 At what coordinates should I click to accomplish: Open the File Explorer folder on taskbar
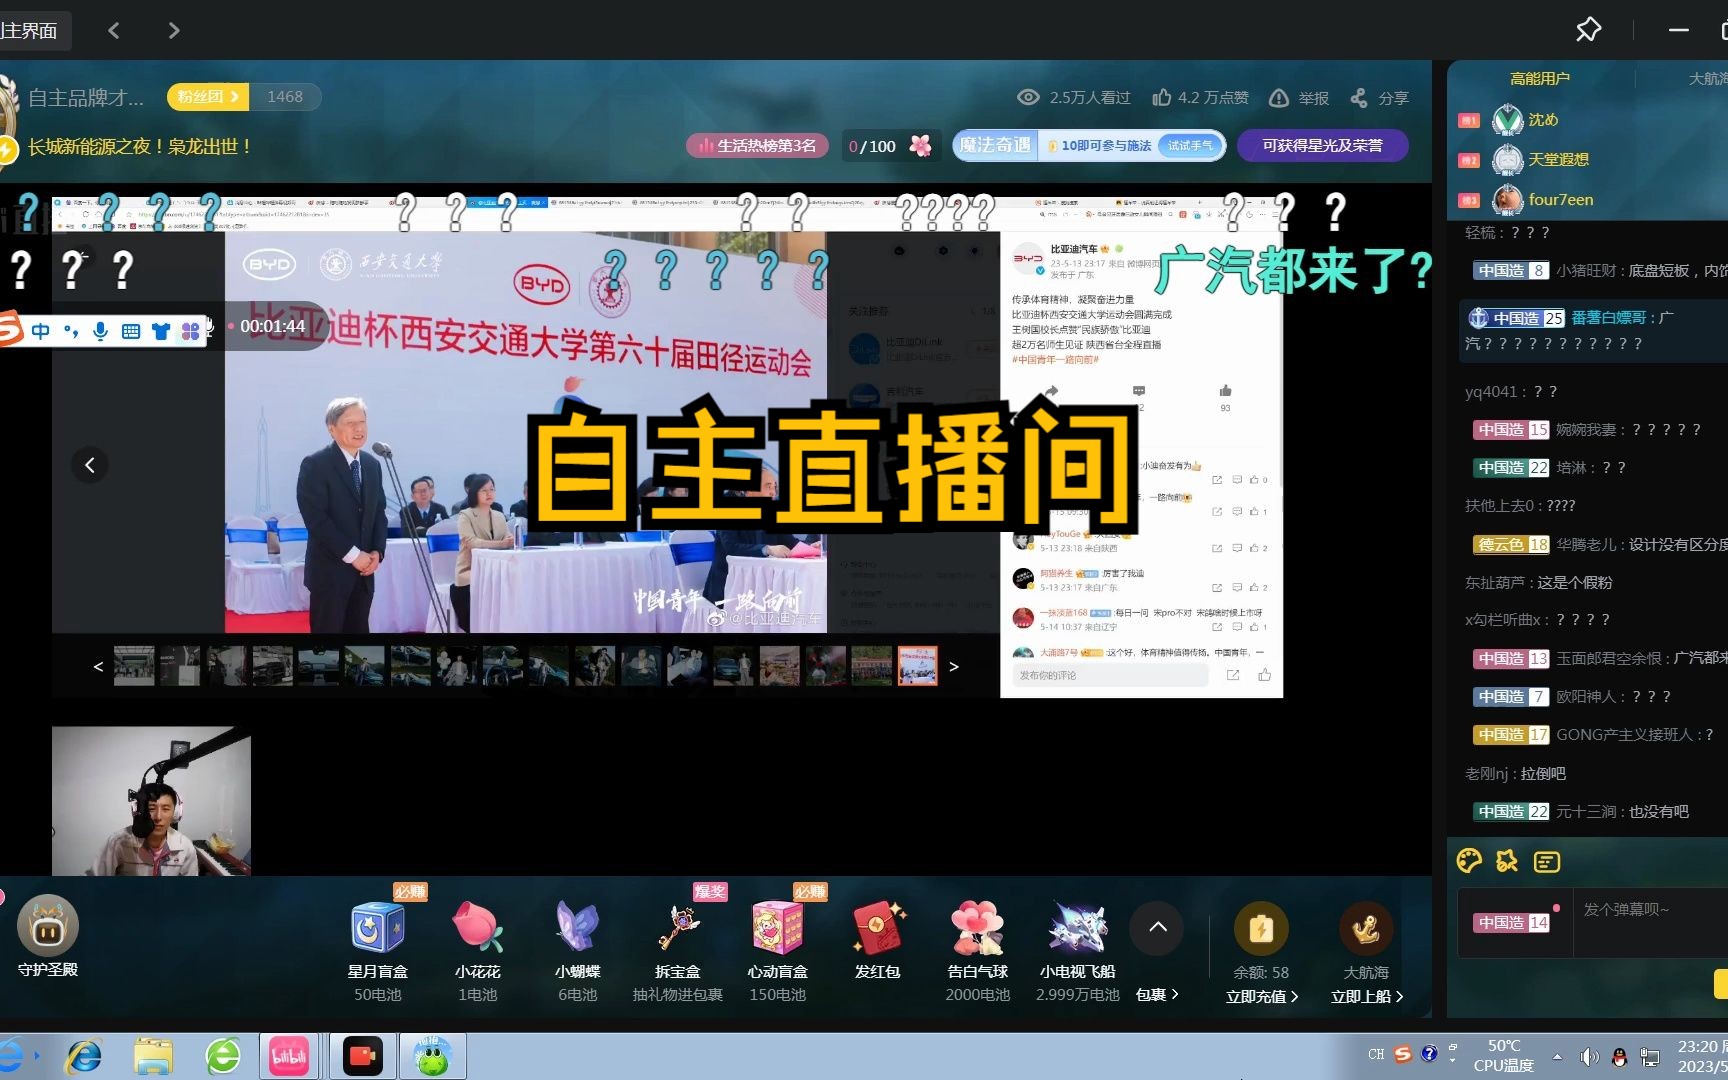[x=154, y=1056]
